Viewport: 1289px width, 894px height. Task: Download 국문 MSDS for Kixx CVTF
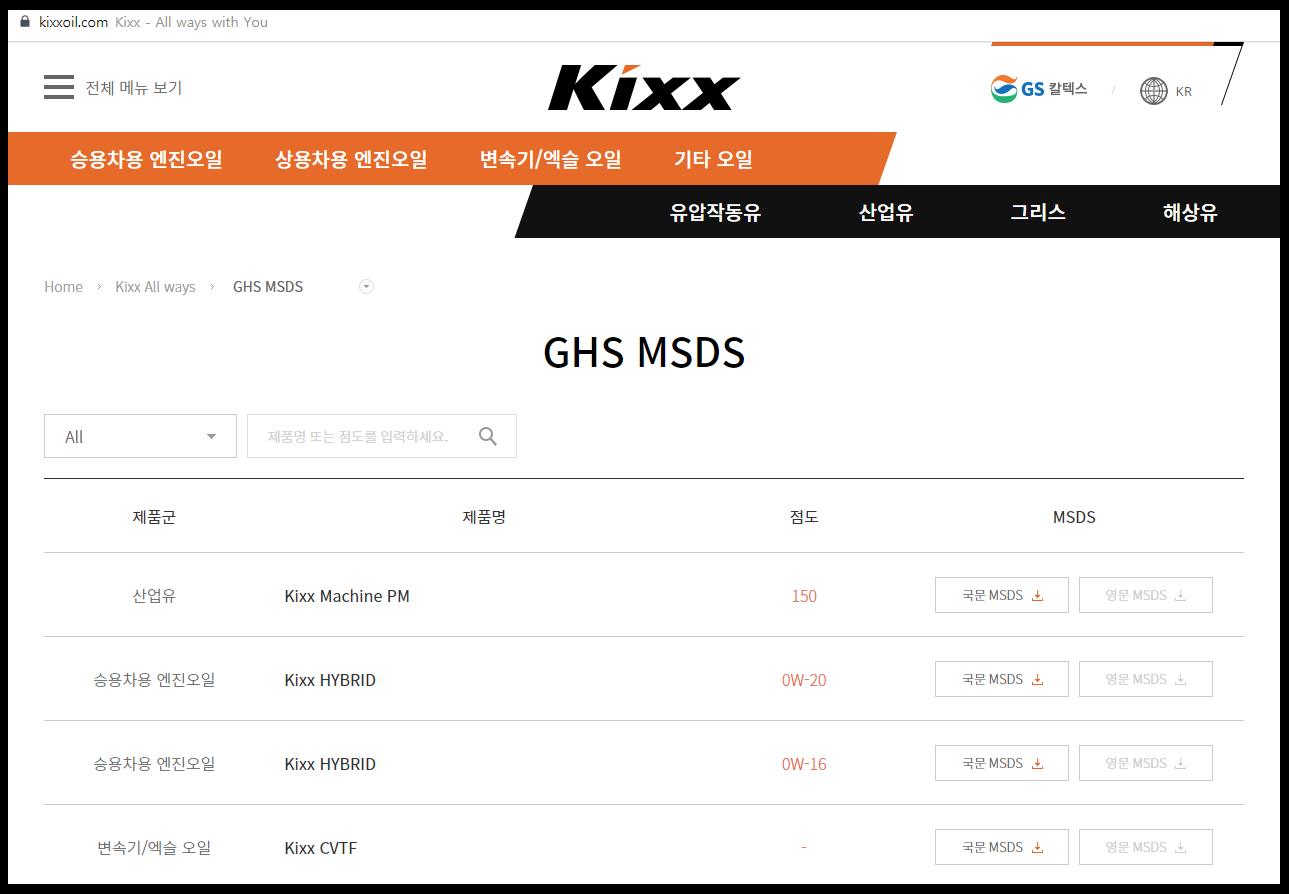1002,847
